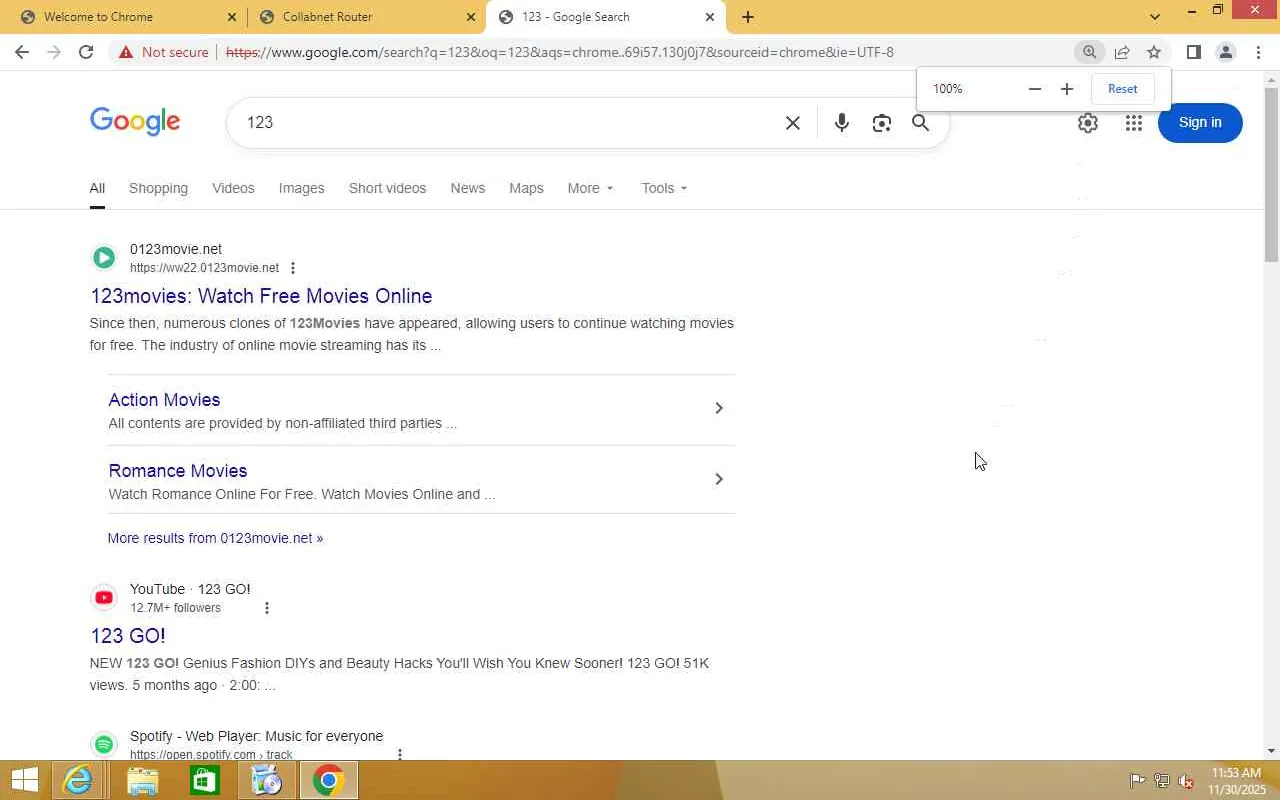This screenshot has width=1280, height=800.
Task: Open the Romance Movies link
Action: (x=178, y=471)
